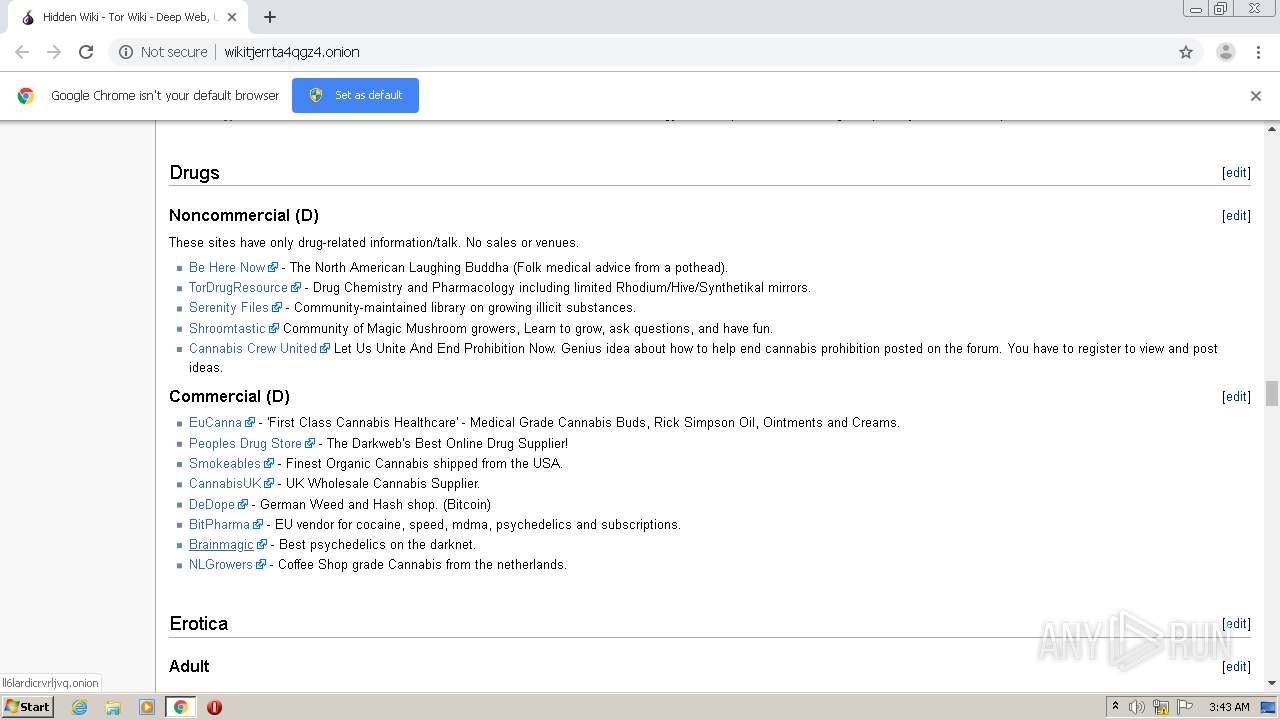Switch to the Chrome taskbar icon
Viewport: 1280px width, 720px height.
[x=180, y=707]
